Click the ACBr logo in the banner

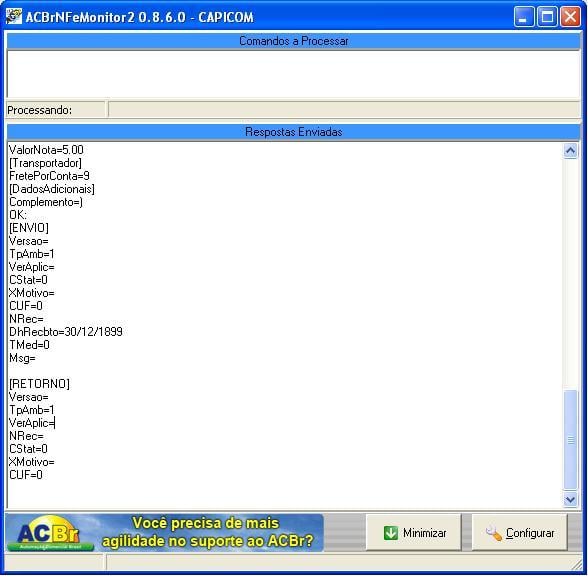tap(50, 533)
